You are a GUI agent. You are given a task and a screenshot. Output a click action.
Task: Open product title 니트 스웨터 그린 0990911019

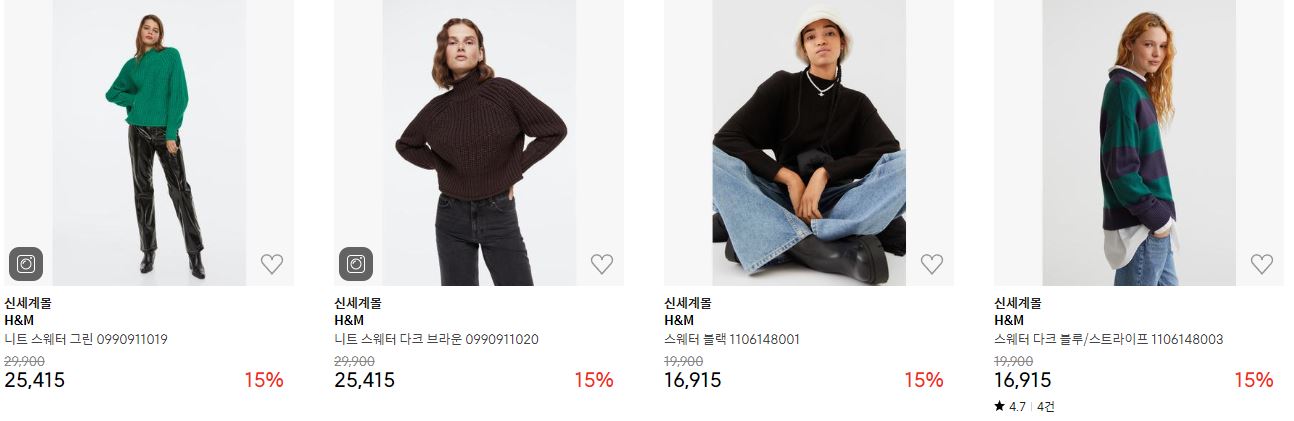coord(86,339)
